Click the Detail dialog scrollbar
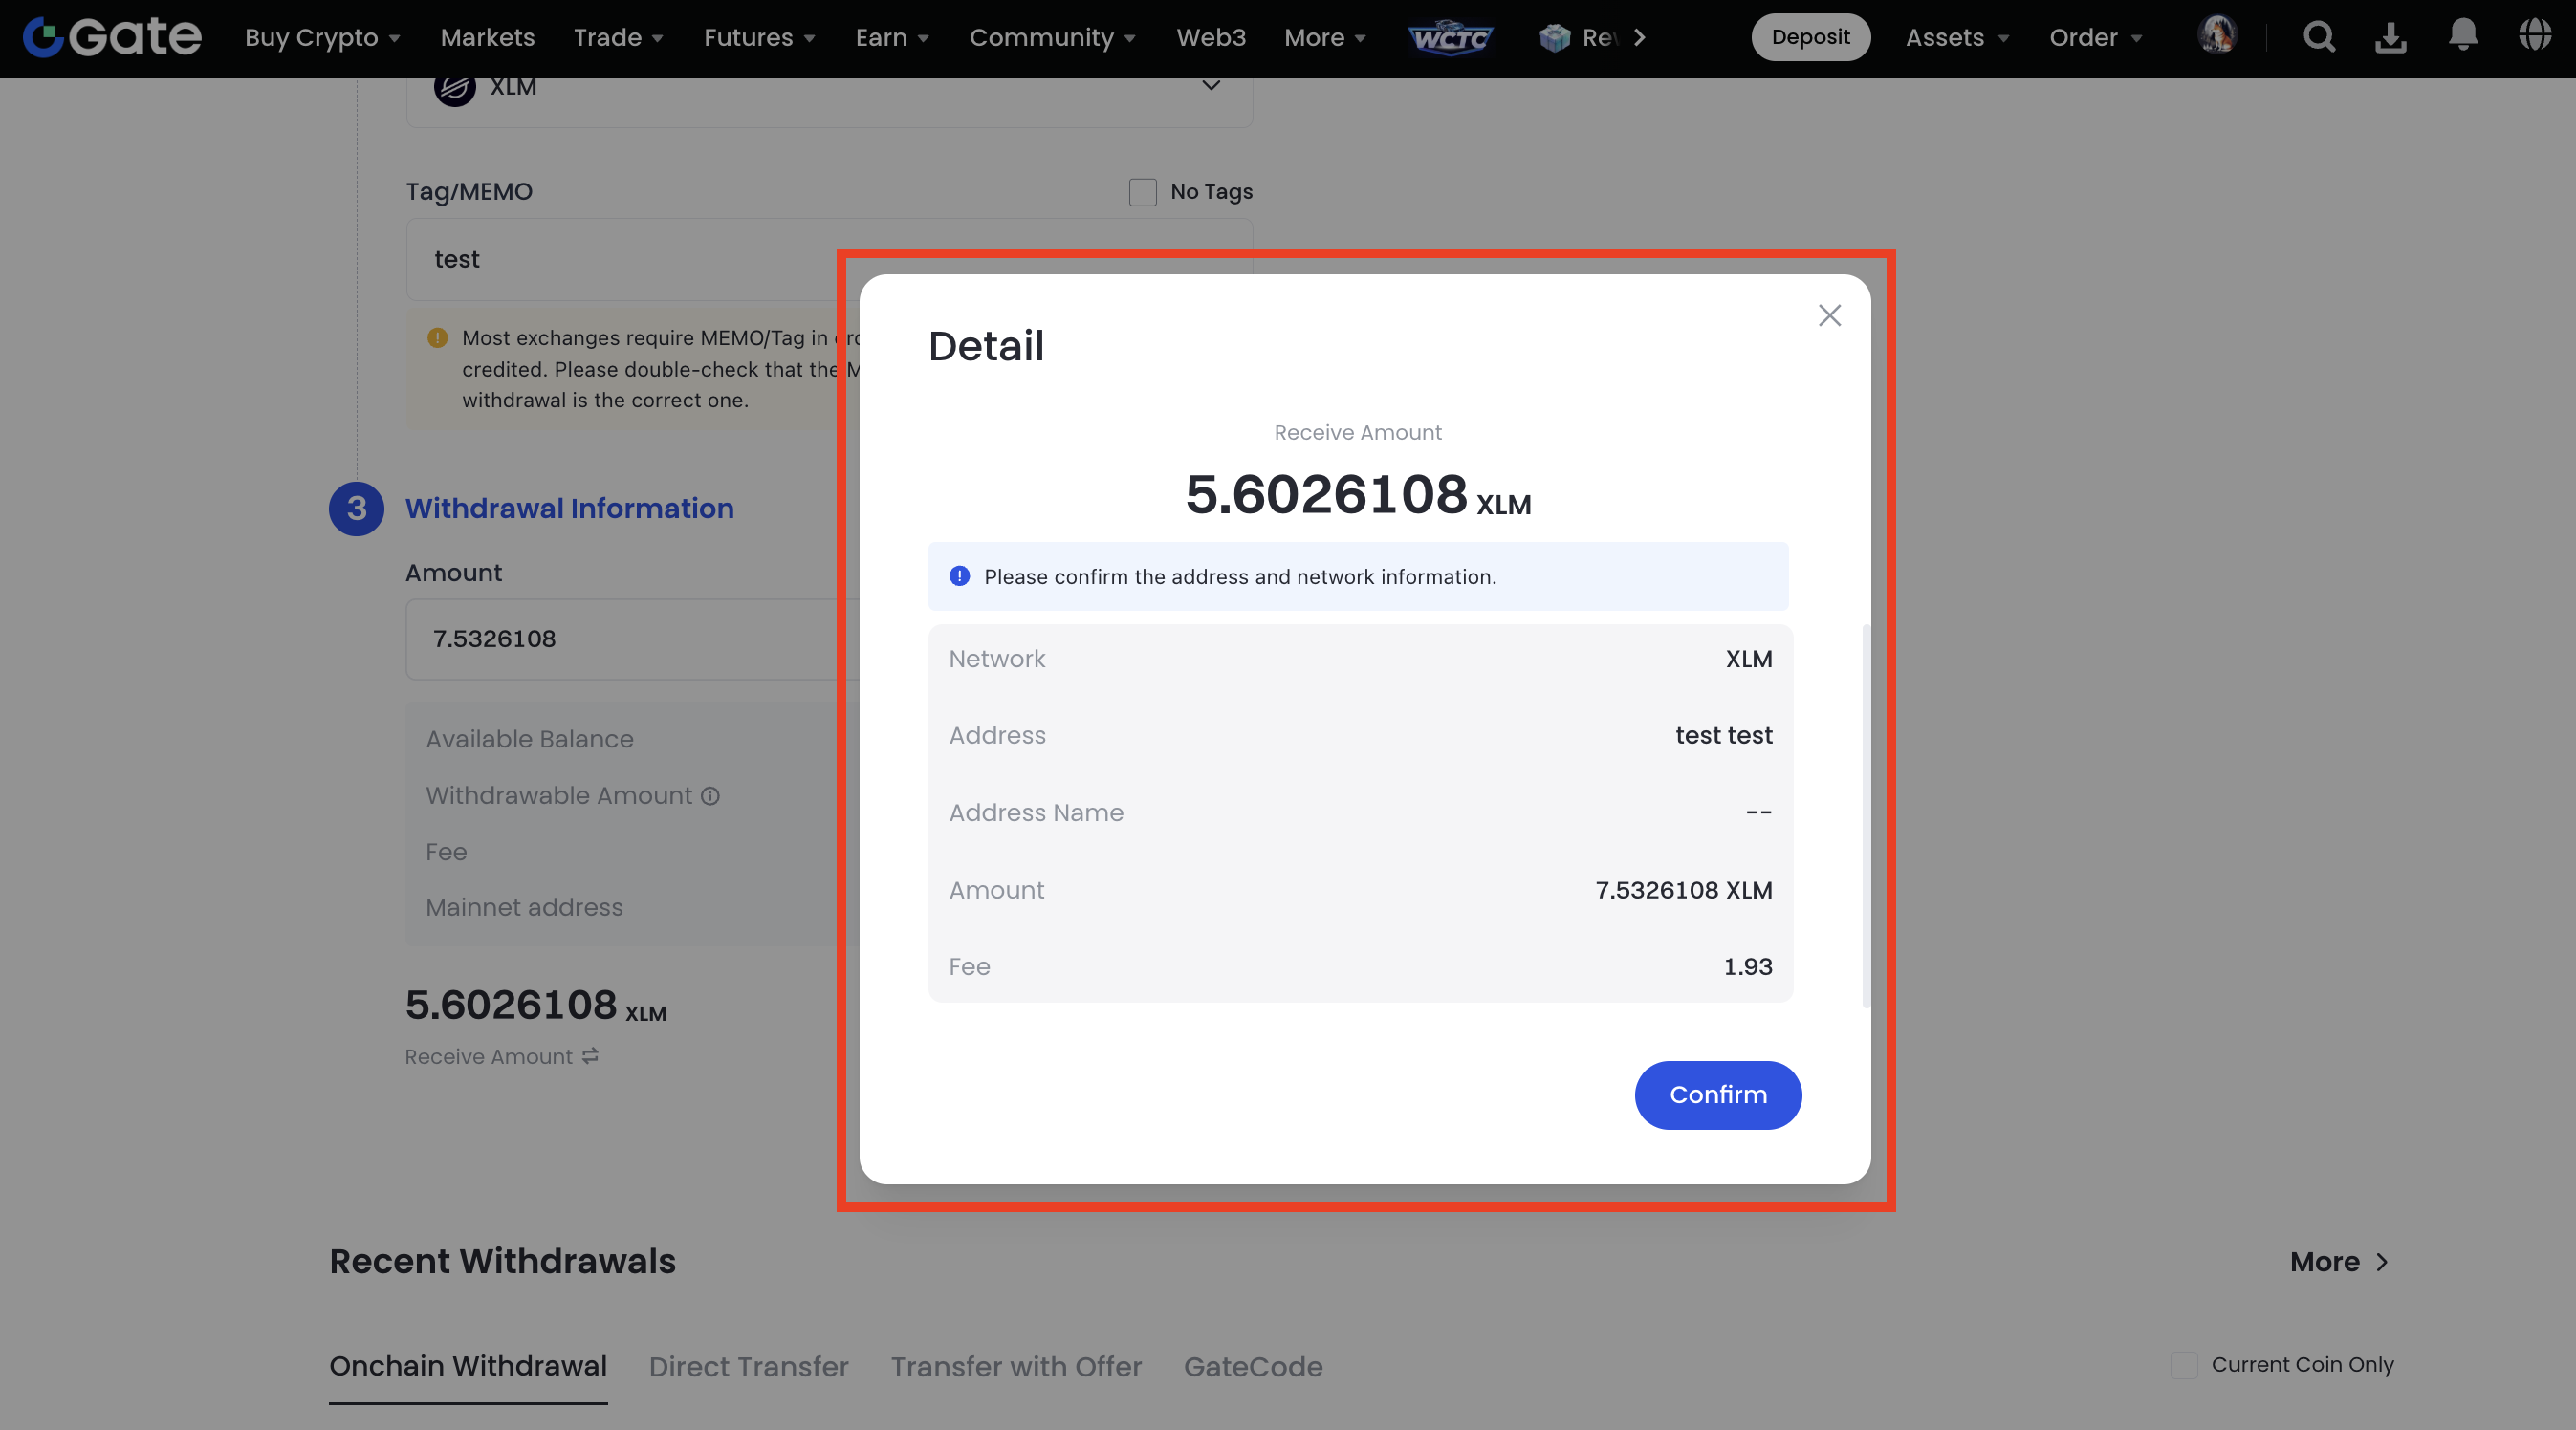 coord(1865,815)
